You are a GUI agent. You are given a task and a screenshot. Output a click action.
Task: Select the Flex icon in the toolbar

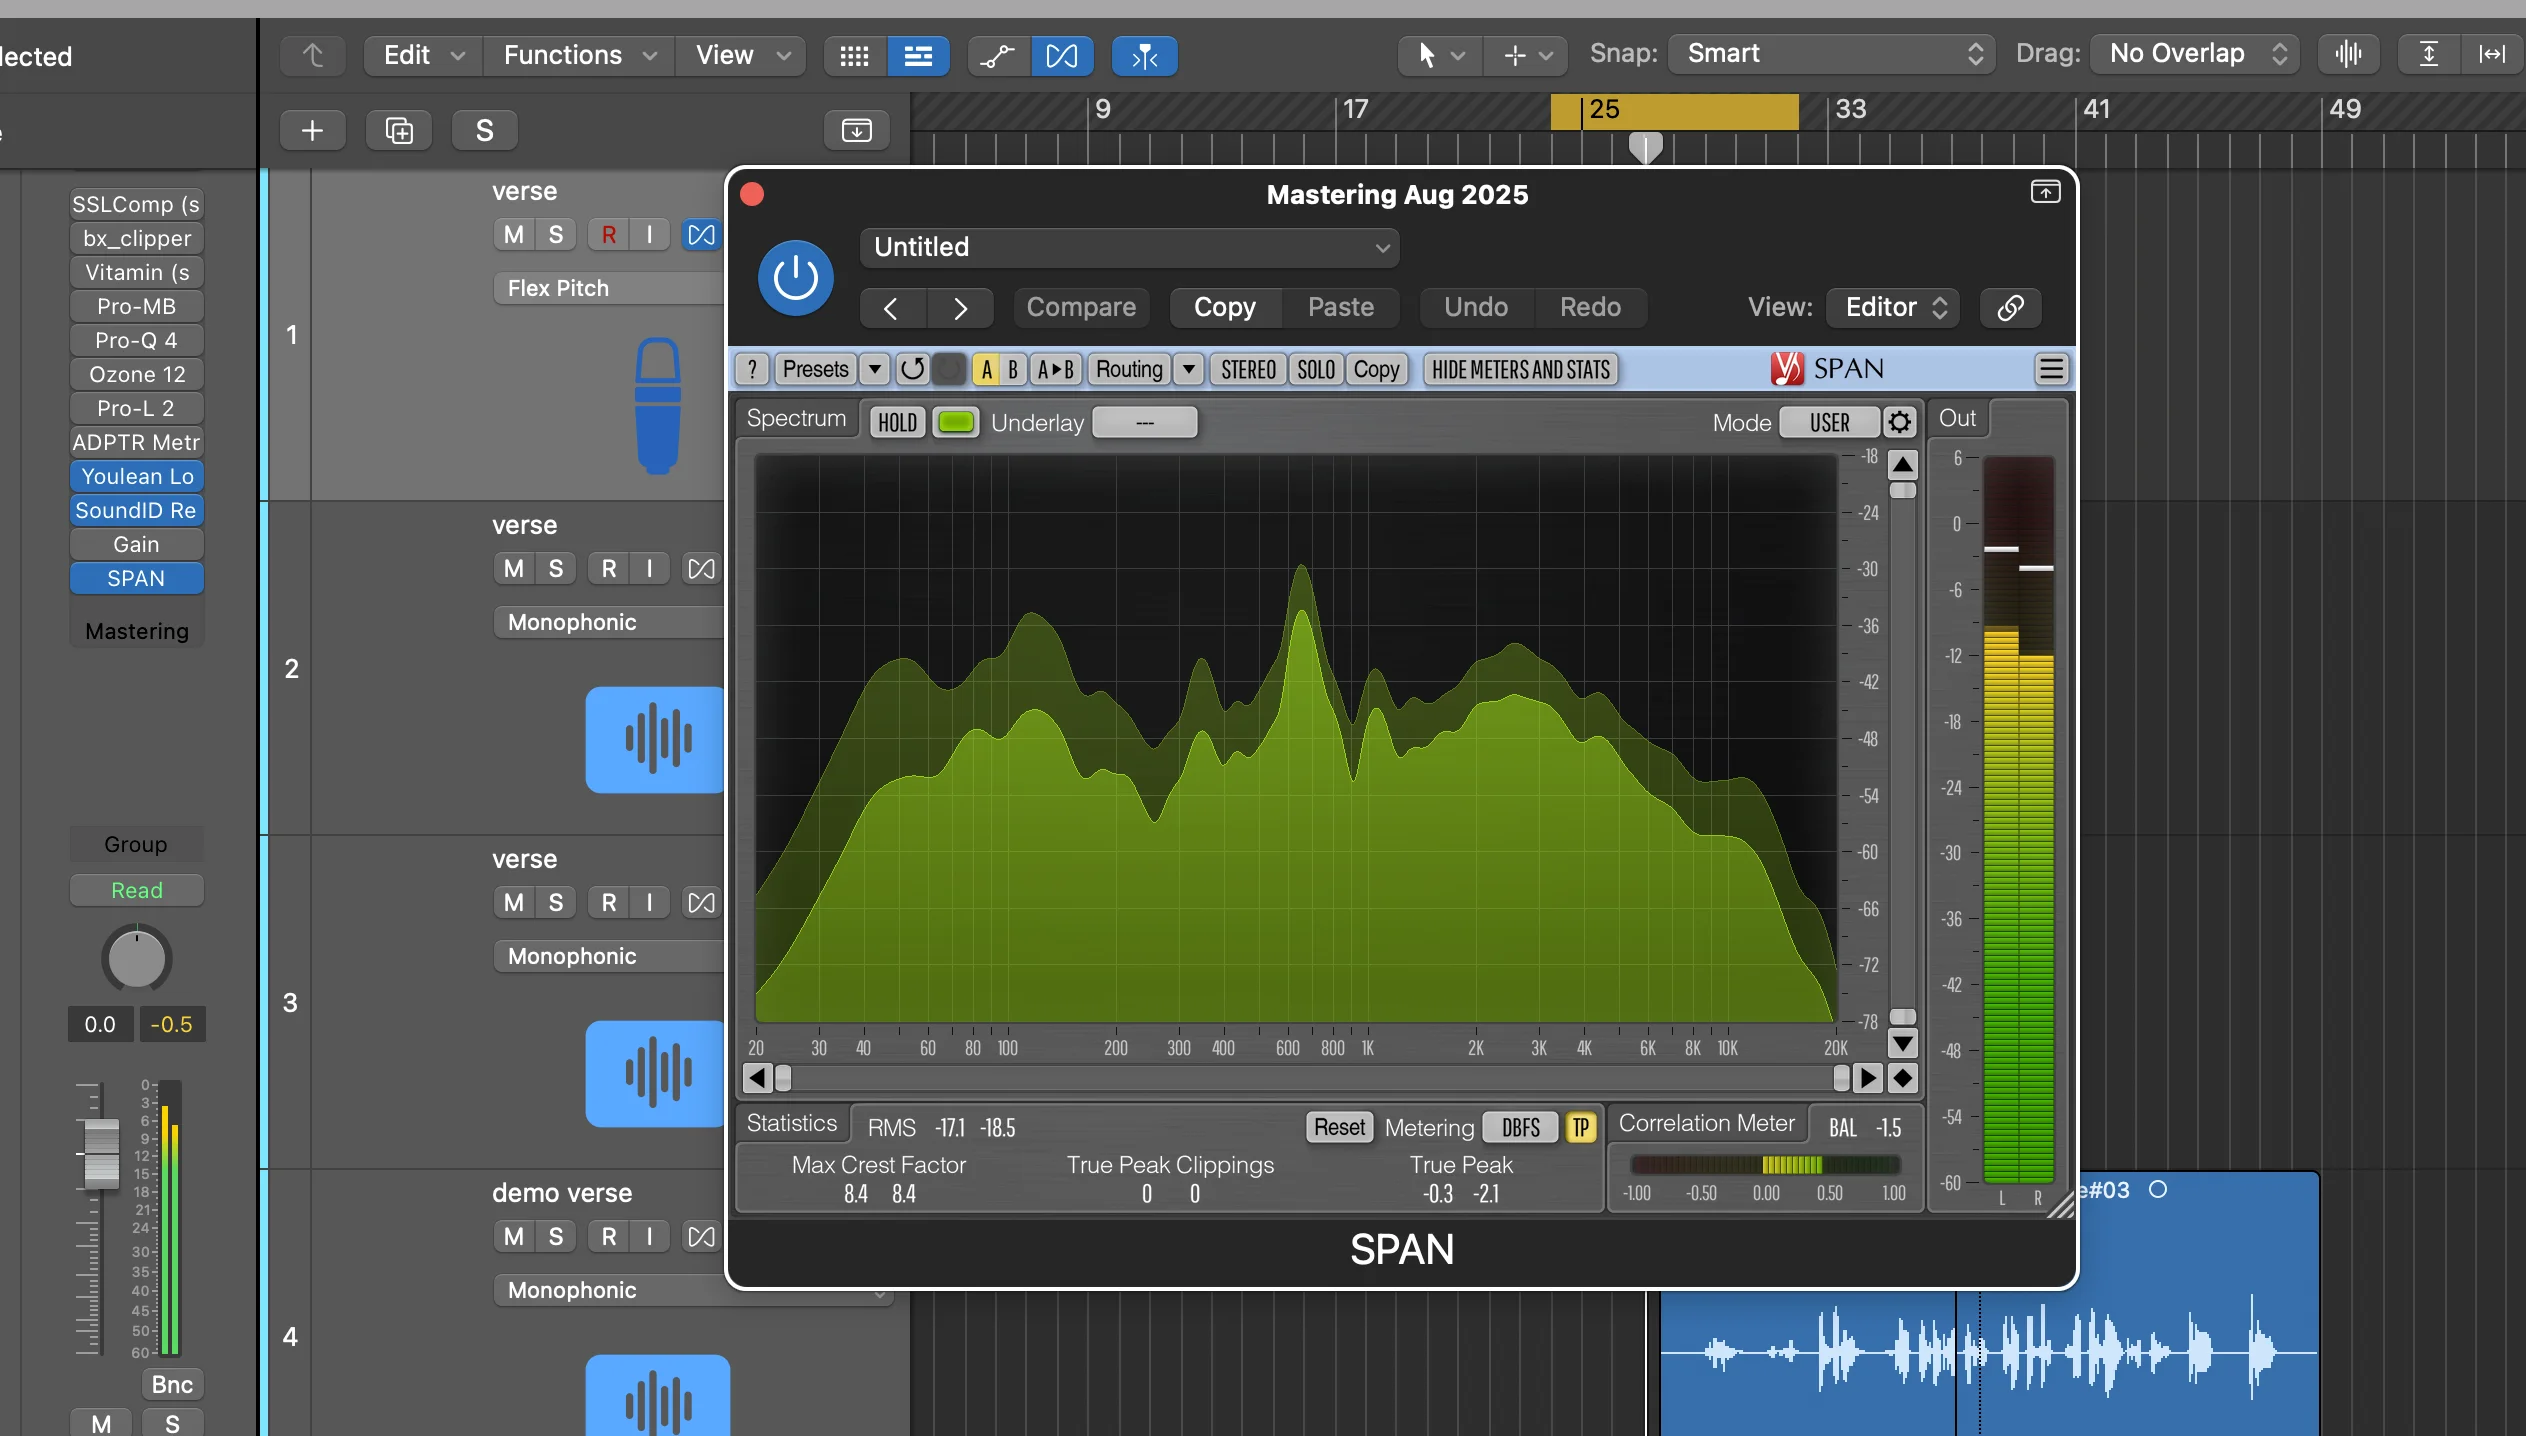[1062, 56]
